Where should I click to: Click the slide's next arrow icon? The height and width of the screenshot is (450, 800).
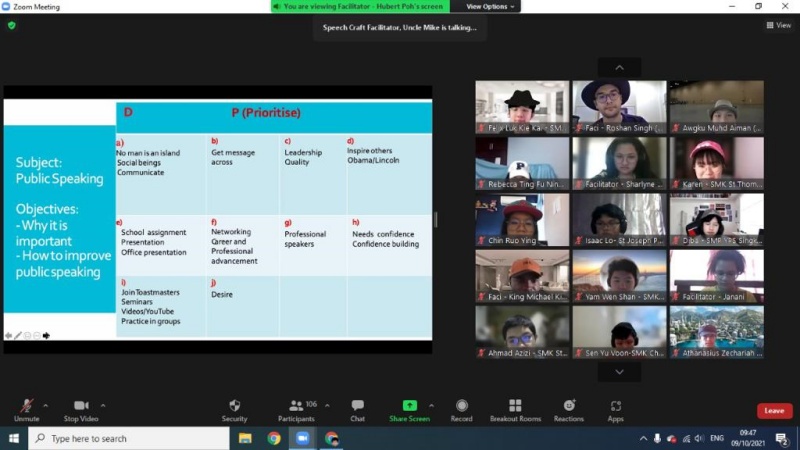(x=46, y=335)
